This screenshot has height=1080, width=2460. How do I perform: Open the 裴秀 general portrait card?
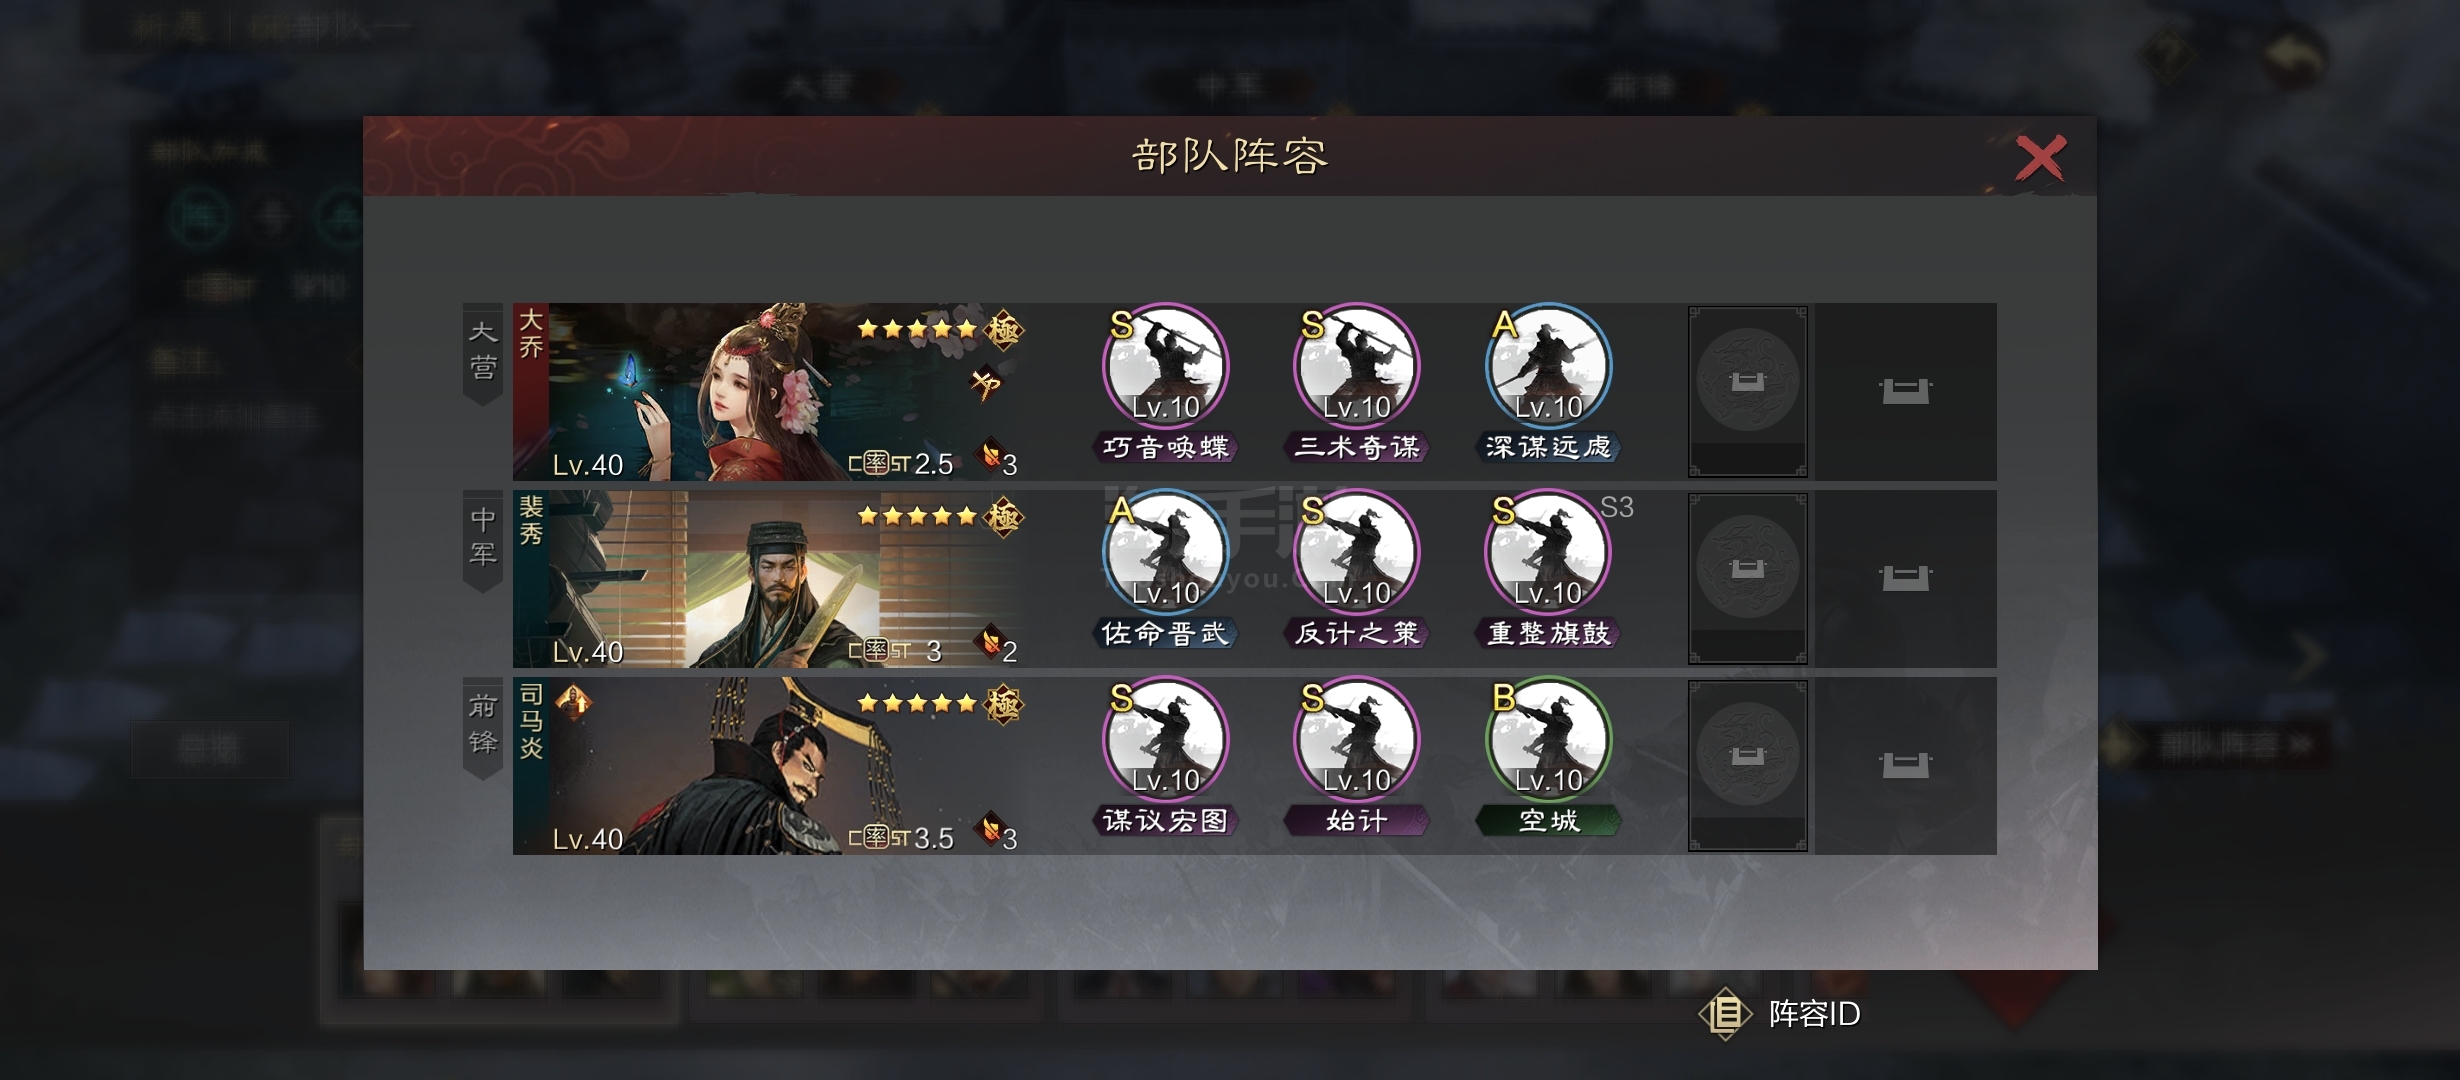point(770,579)
